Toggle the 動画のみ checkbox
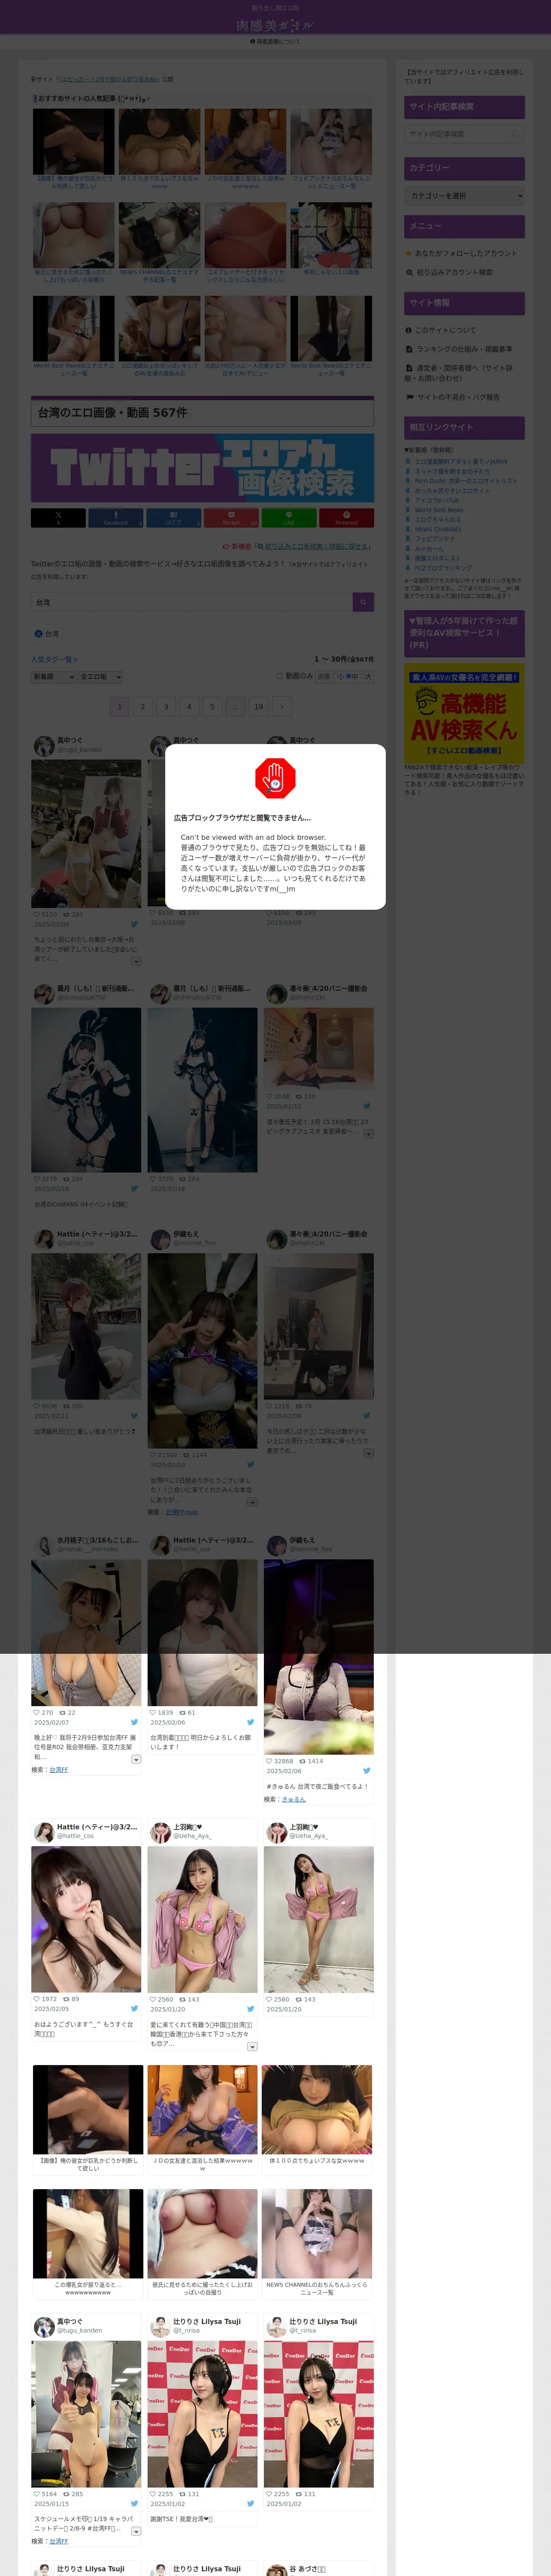 280,676
